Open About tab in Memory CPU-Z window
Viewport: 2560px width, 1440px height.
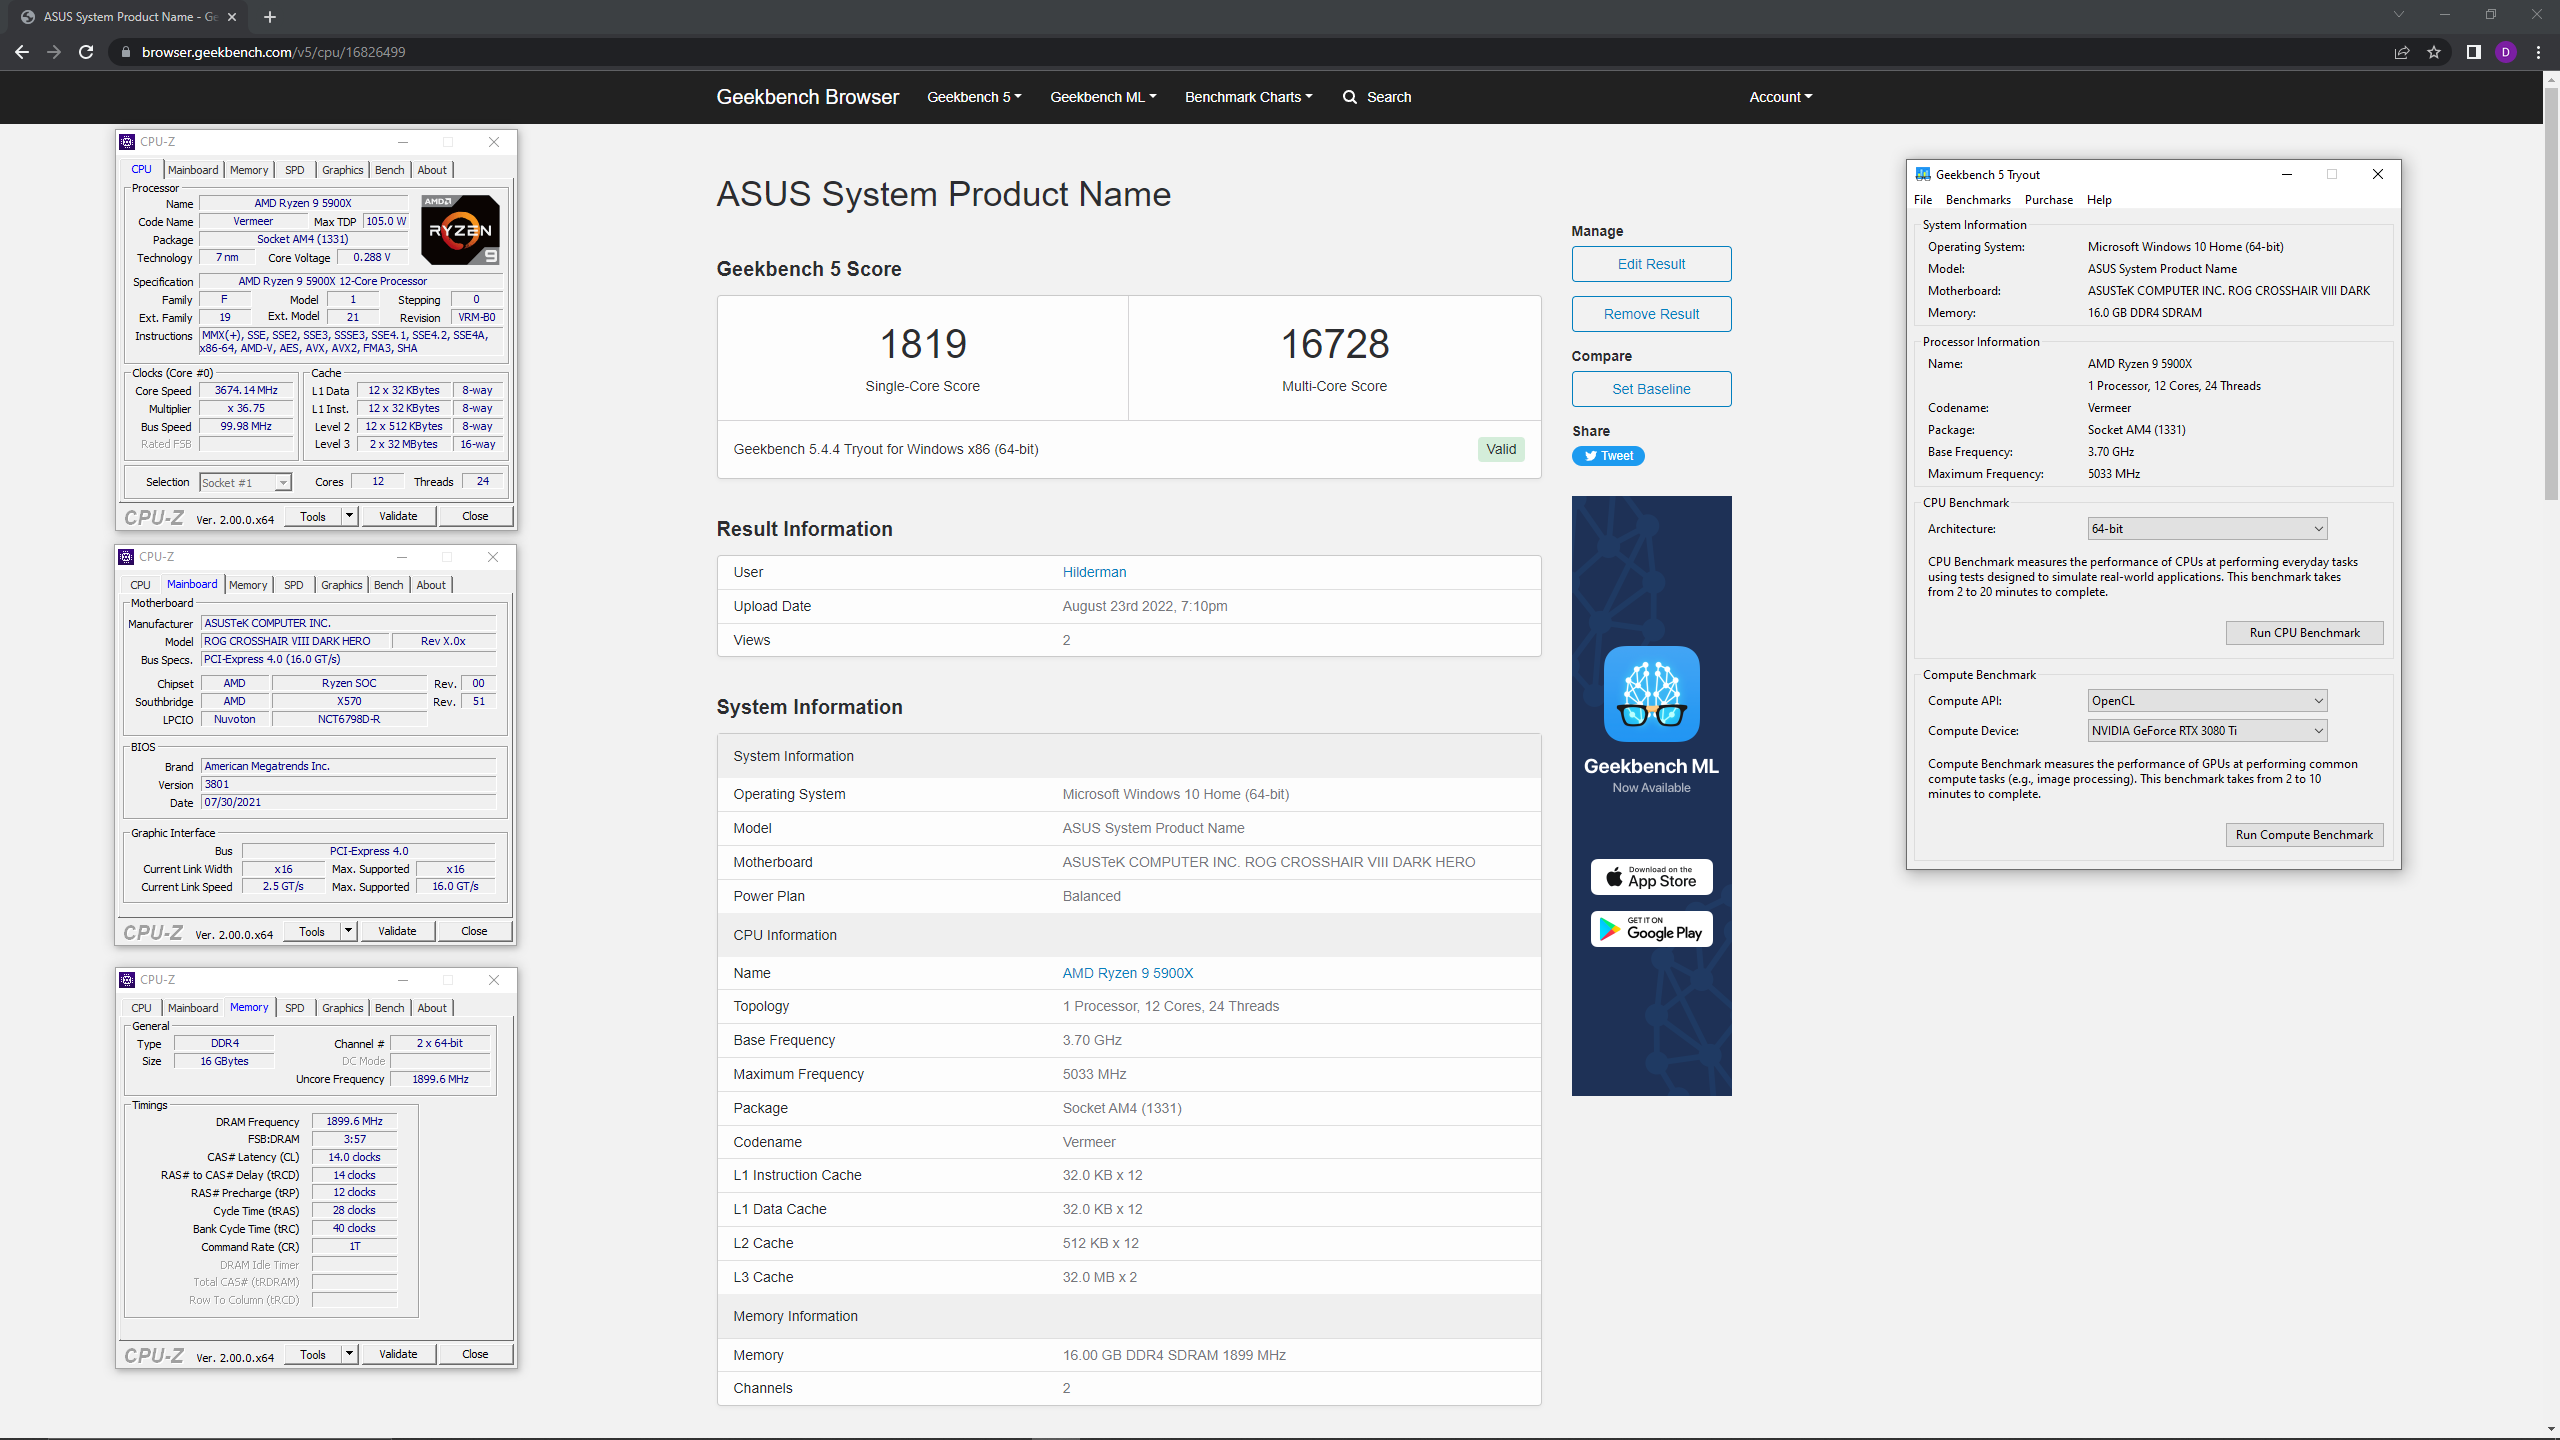[432, 1008]
